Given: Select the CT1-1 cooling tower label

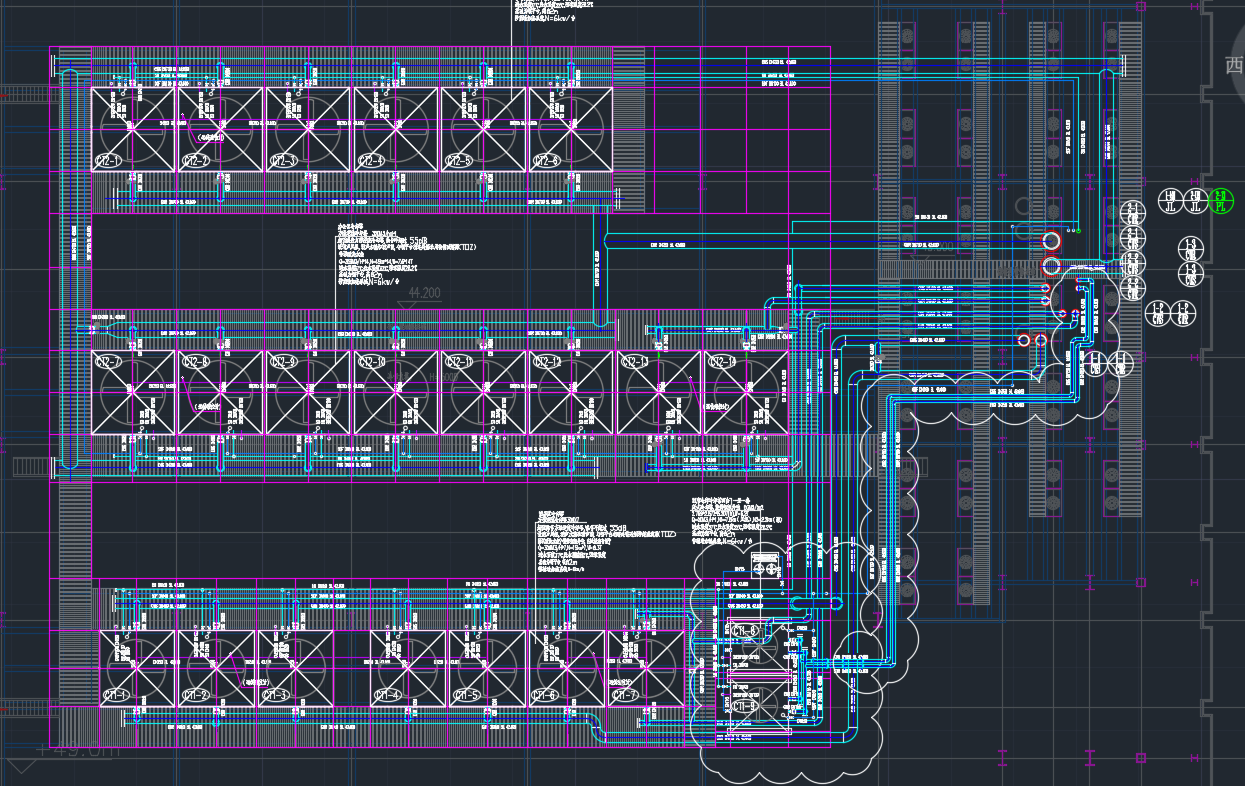Looking at the screenshot, I should pos(116,695).
